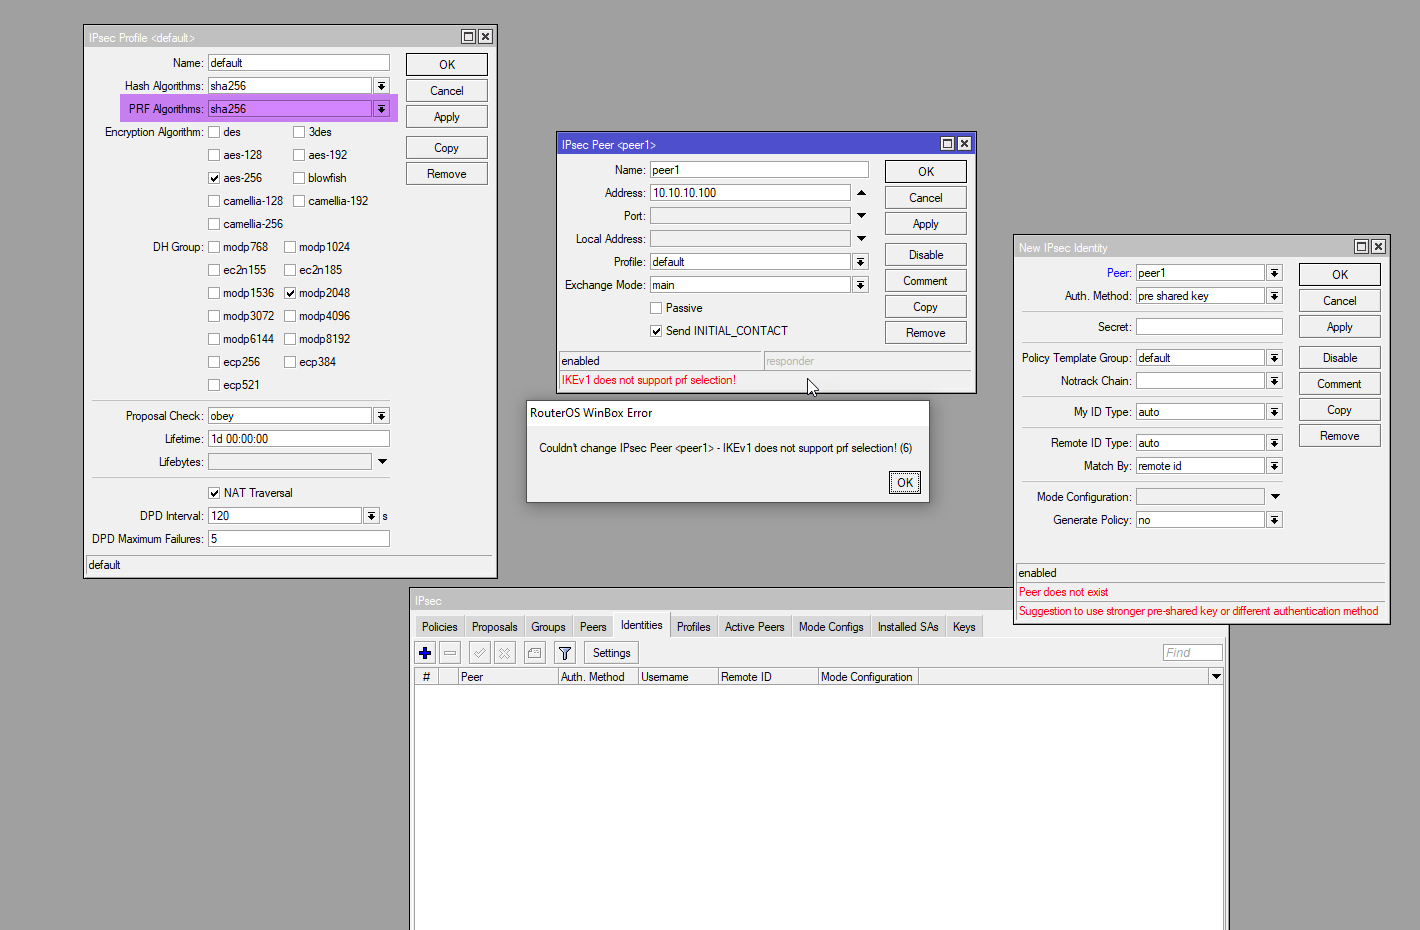Toggle the aes-256 encryption checkbox
This screenshot has height=930, width=1420.
coord(214,178)
